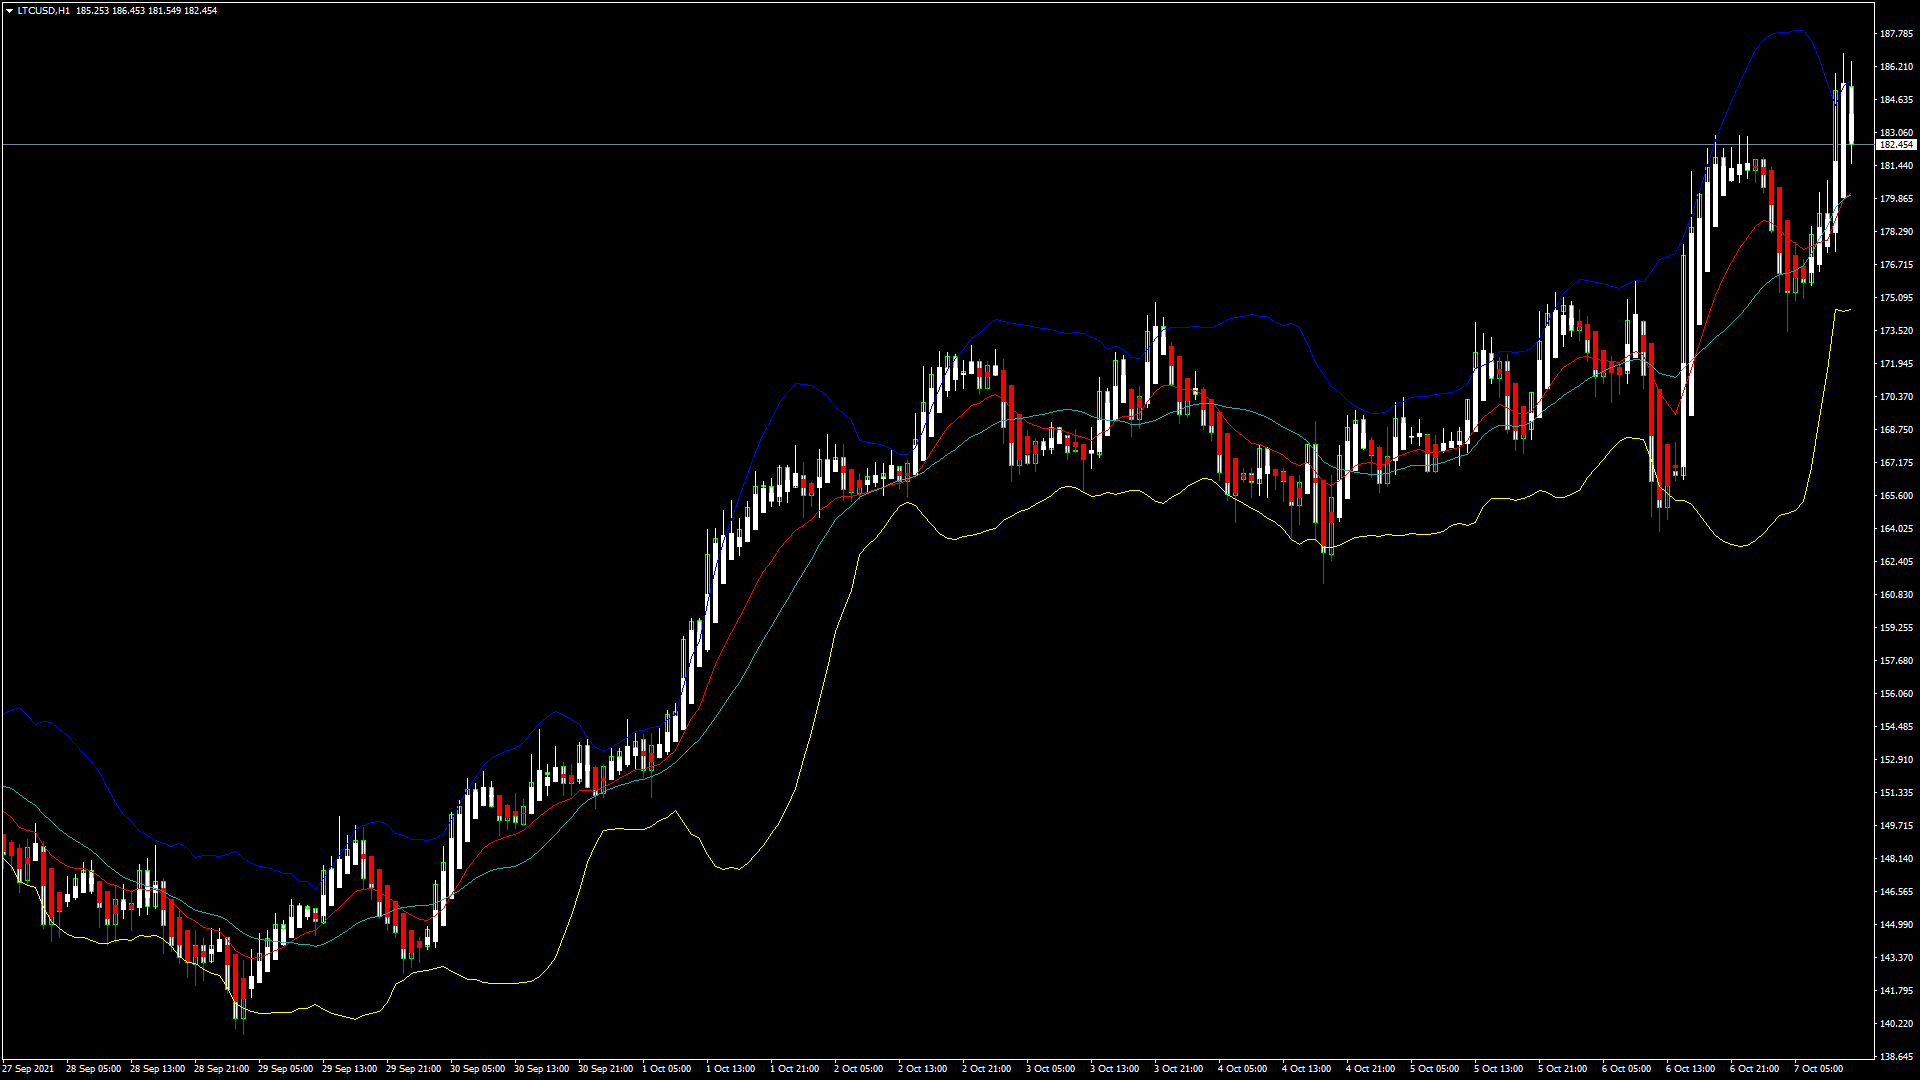Click the 5 Oct 13:00 time label
Viewport: 1920px width, 1080px height.
coord(1498,1069)
